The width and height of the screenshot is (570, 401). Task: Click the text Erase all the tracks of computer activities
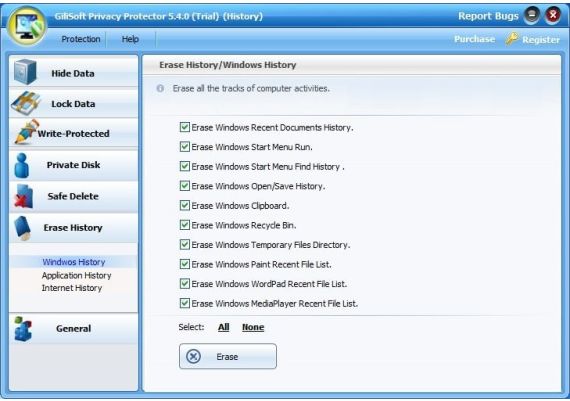[251, 88]
